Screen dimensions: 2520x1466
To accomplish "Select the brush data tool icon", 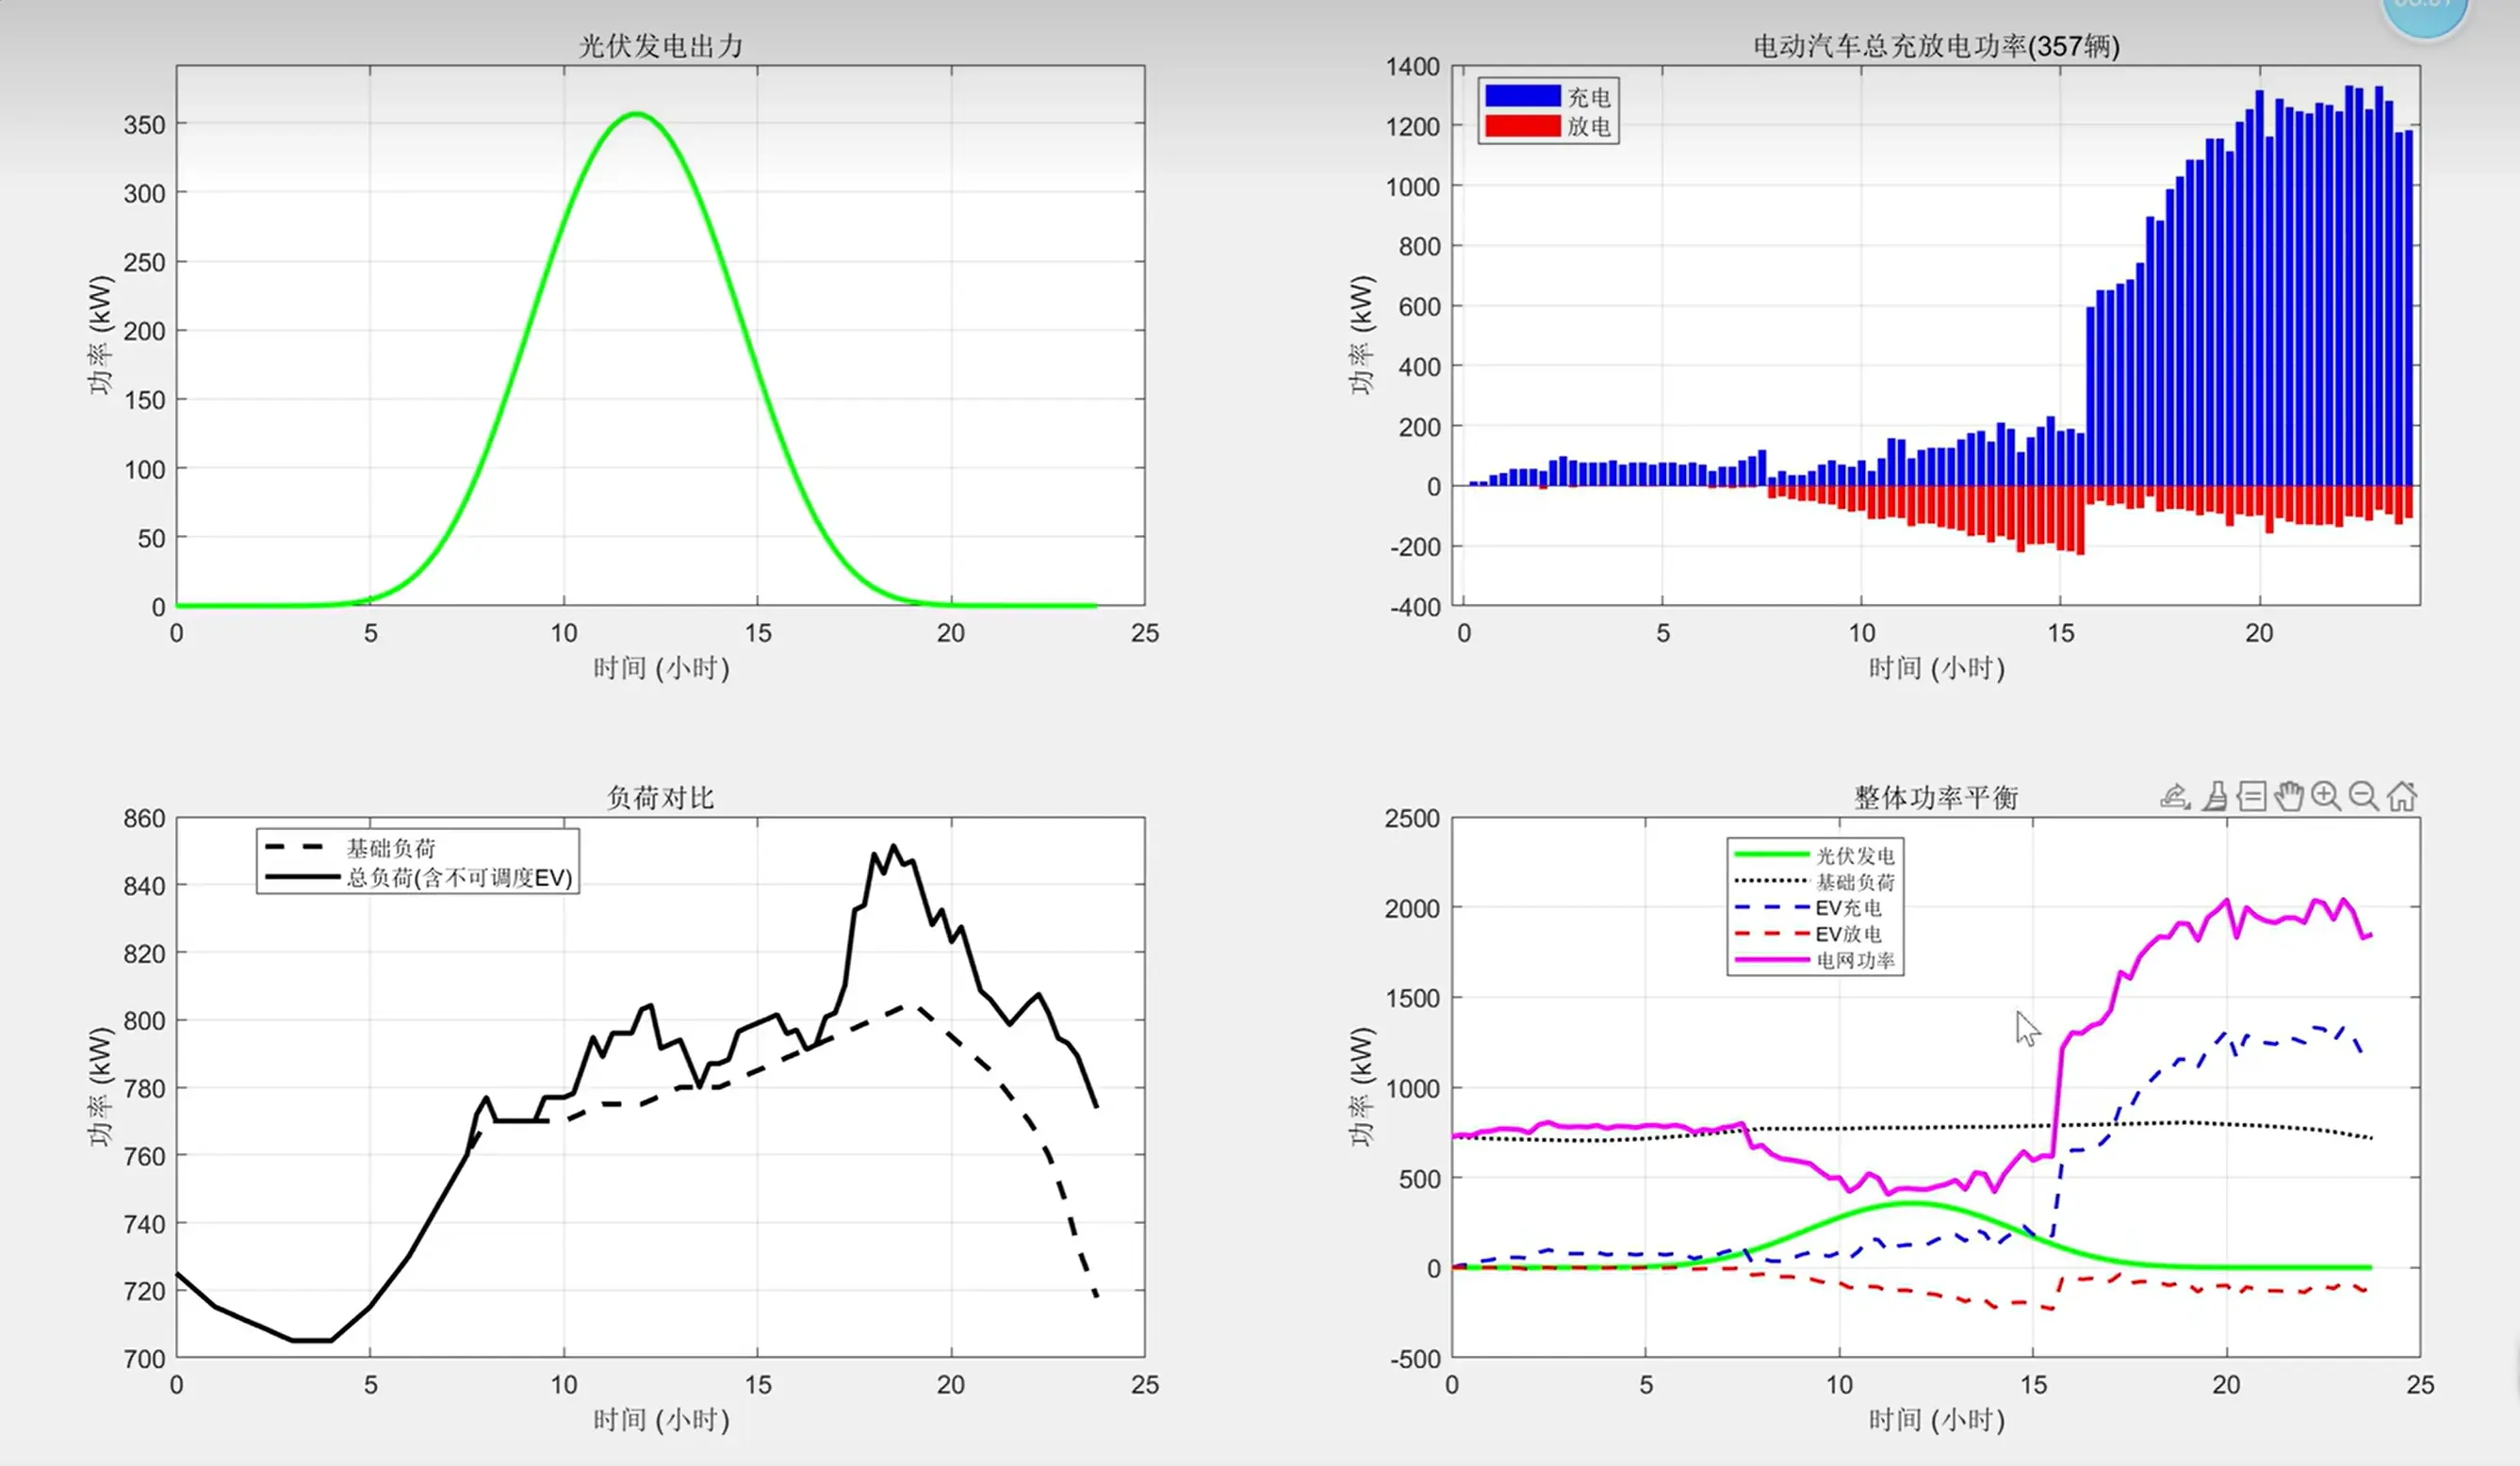I will point(2215,796).
